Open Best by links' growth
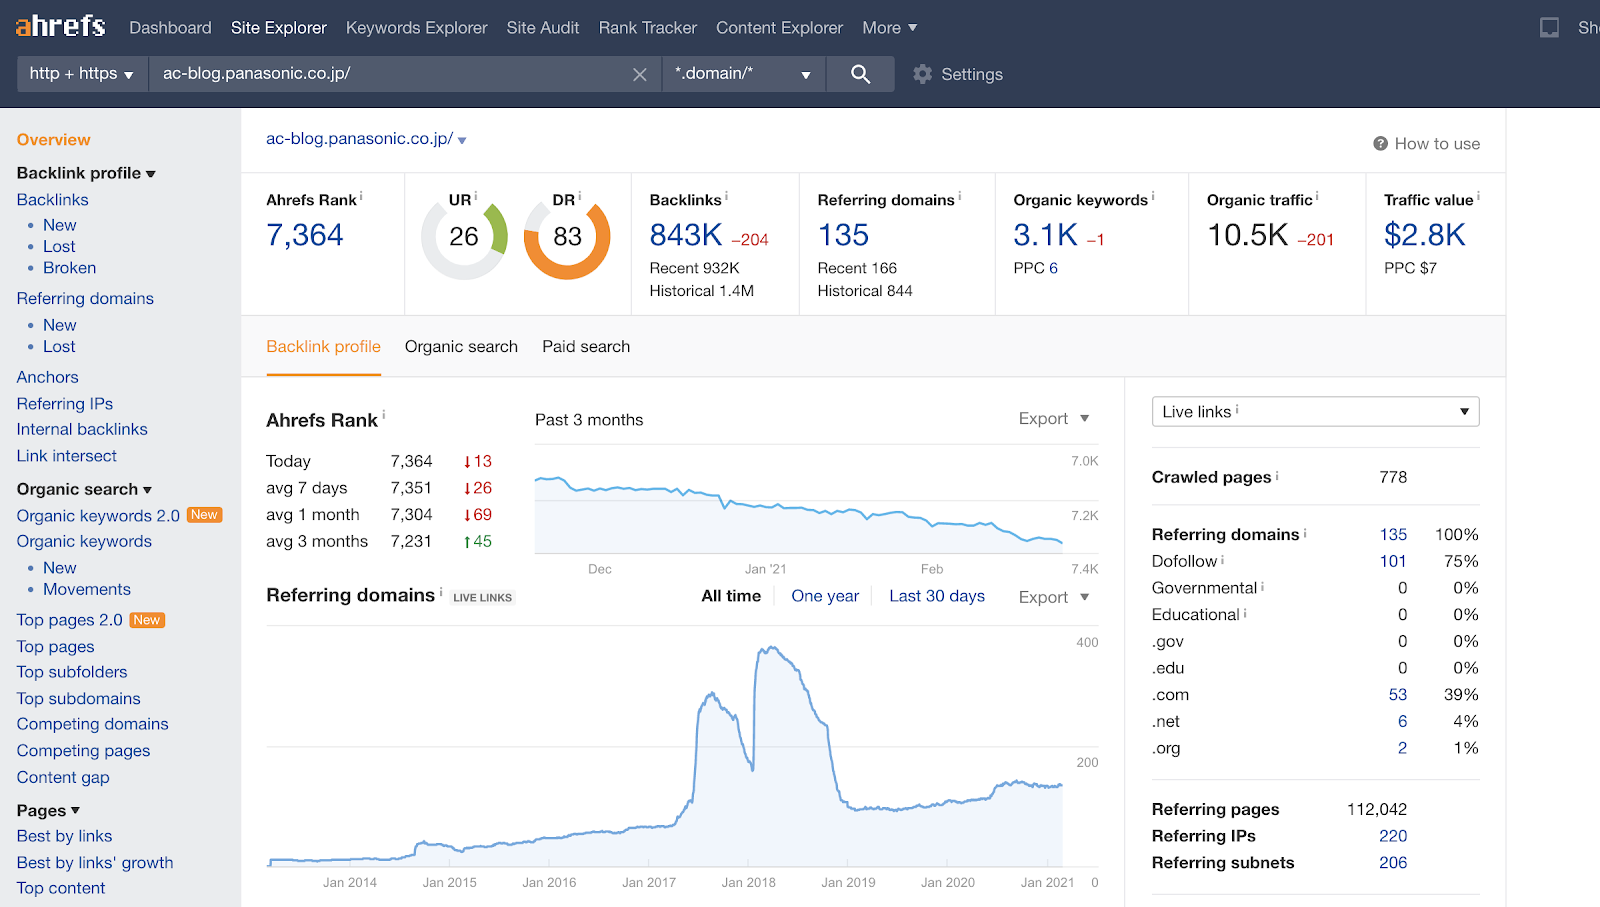 point(95,863)
